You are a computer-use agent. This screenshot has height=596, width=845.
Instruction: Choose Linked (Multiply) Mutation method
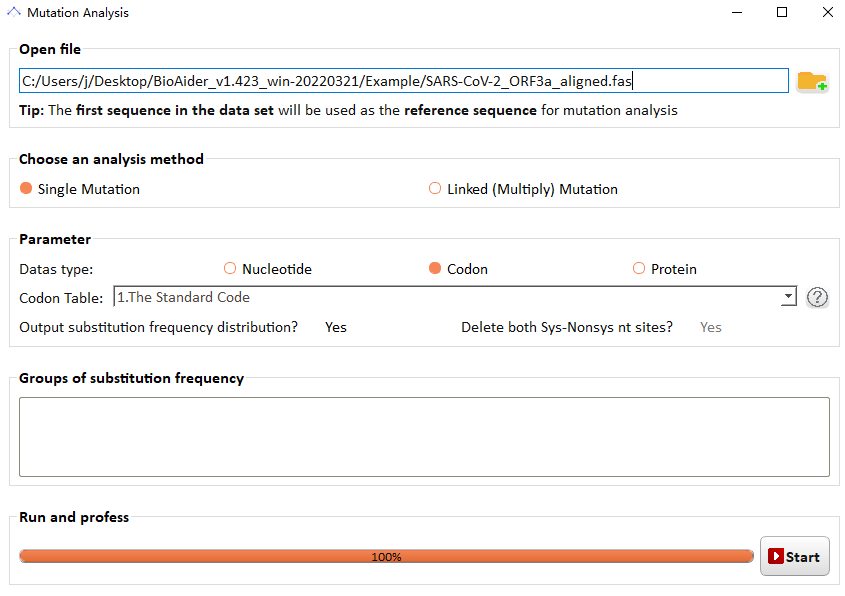click(x=435, y=189)
